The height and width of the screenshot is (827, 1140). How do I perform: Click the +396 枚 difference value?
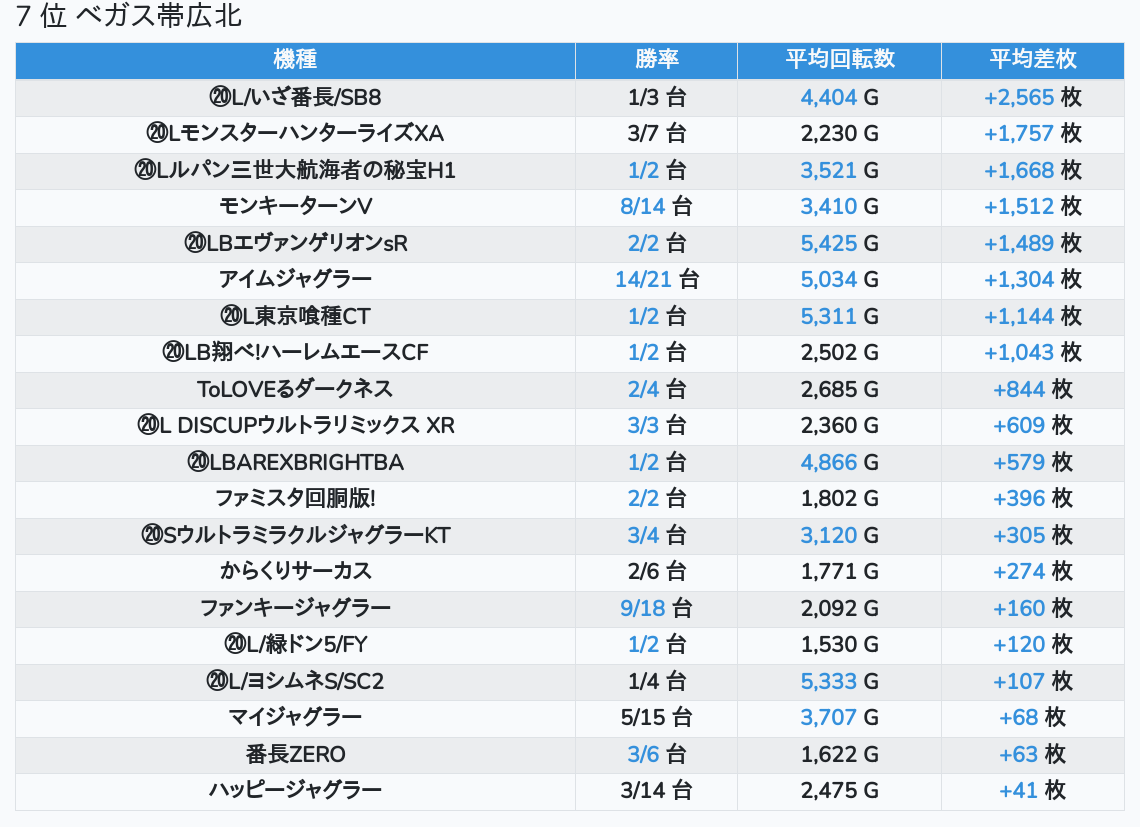(1032, 499)
